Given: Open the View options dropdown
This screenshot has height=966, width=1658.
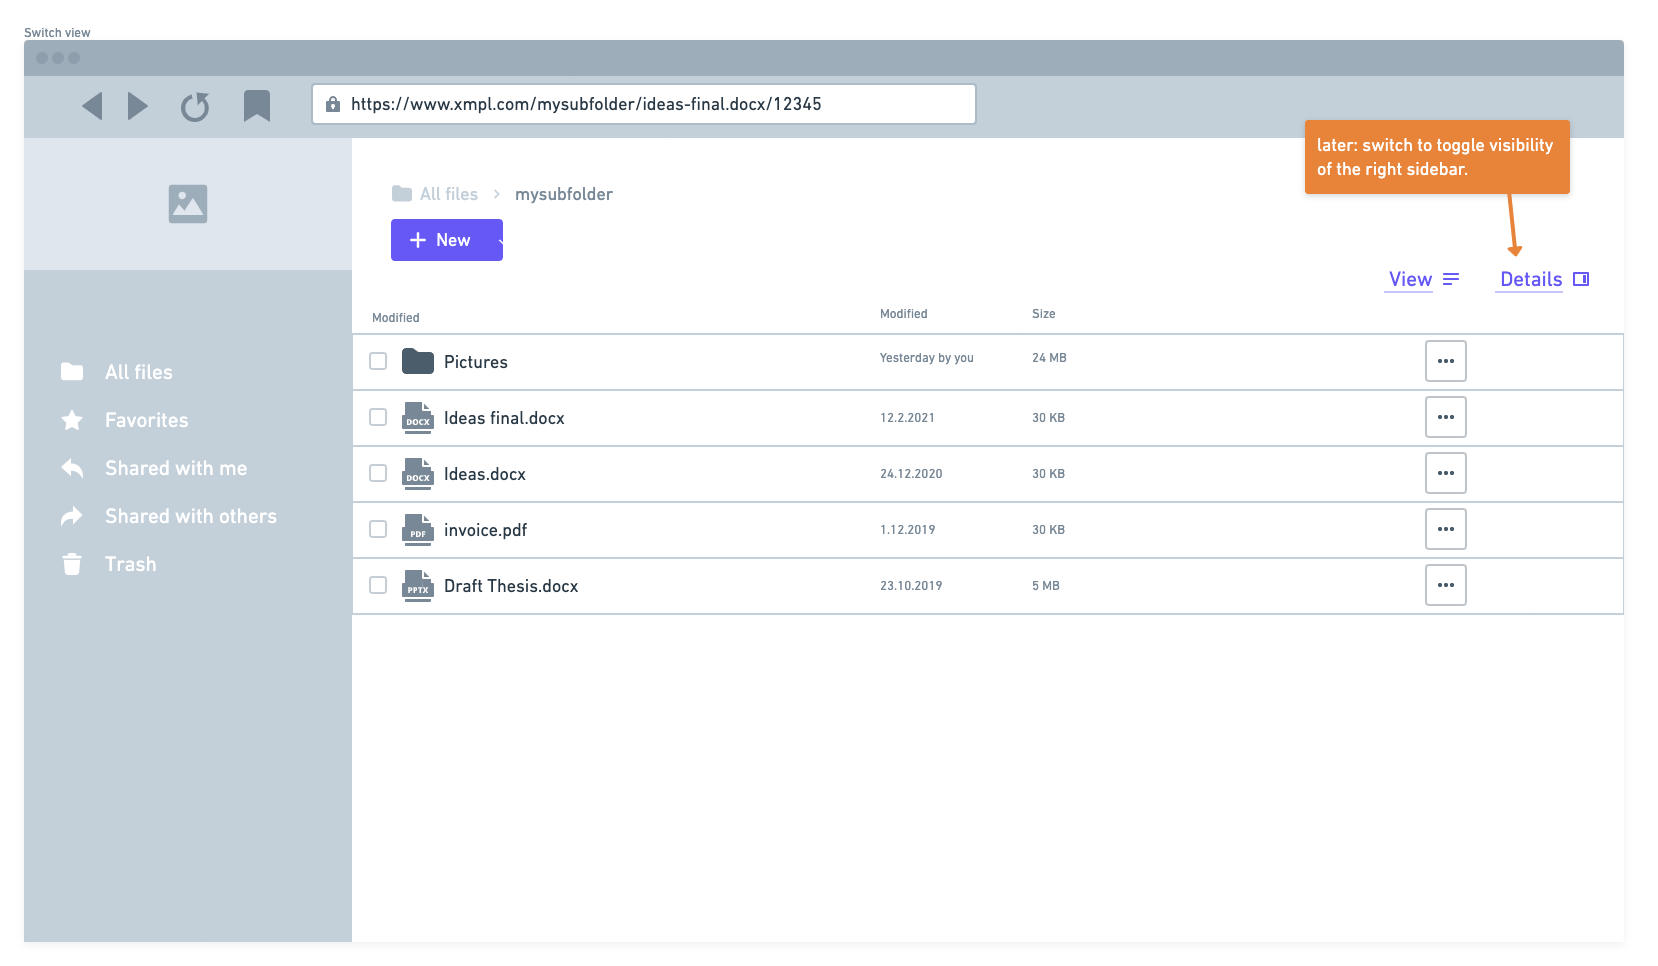Looking at the screenshot, I should [x=1424, y=280].
